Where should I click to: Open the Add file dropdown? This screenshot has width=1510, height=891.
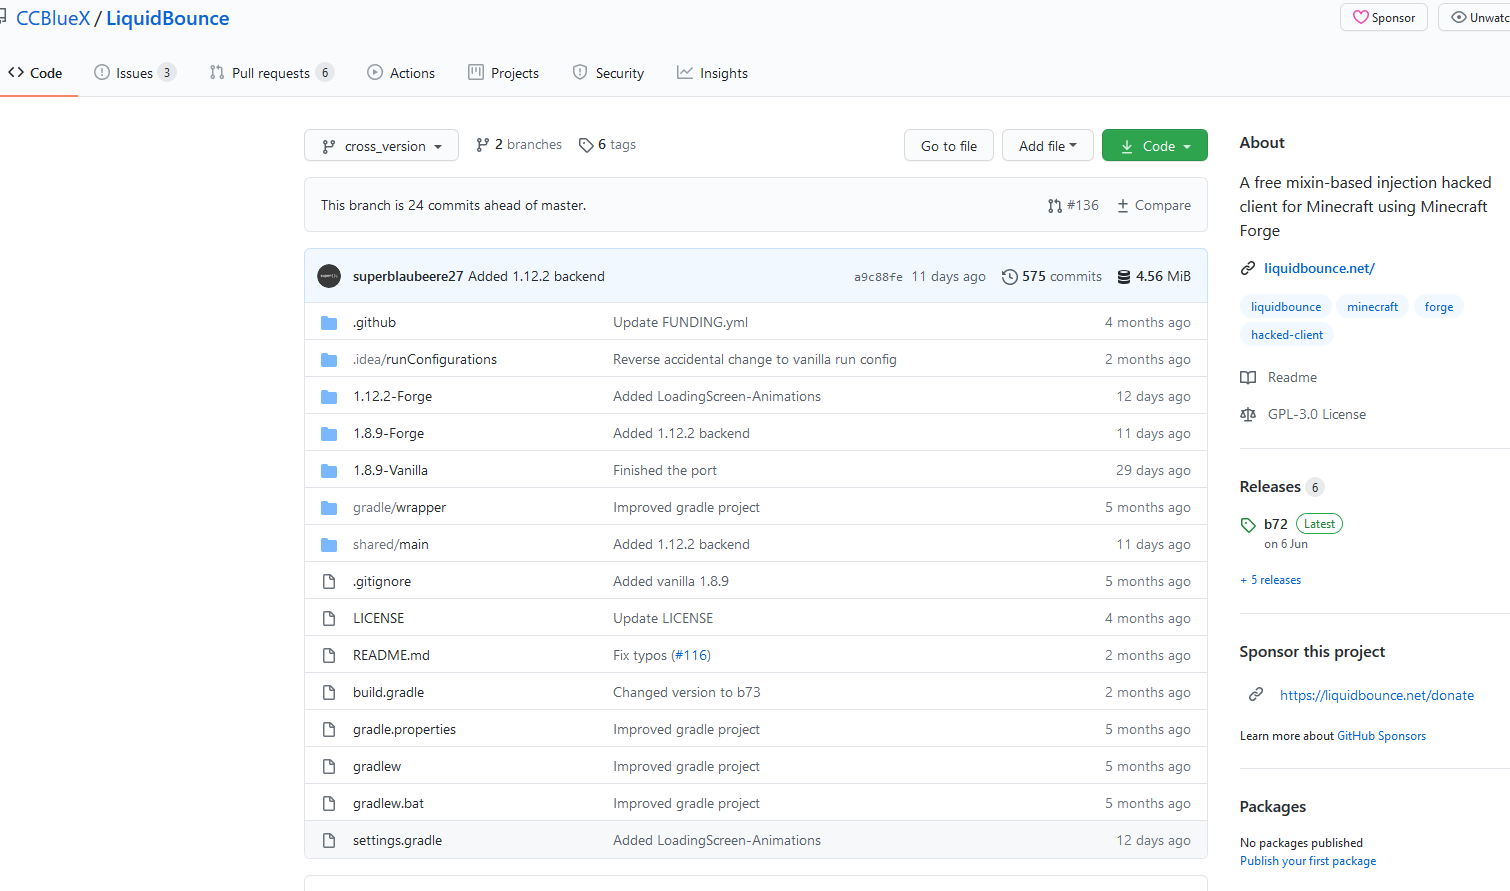1048,145
